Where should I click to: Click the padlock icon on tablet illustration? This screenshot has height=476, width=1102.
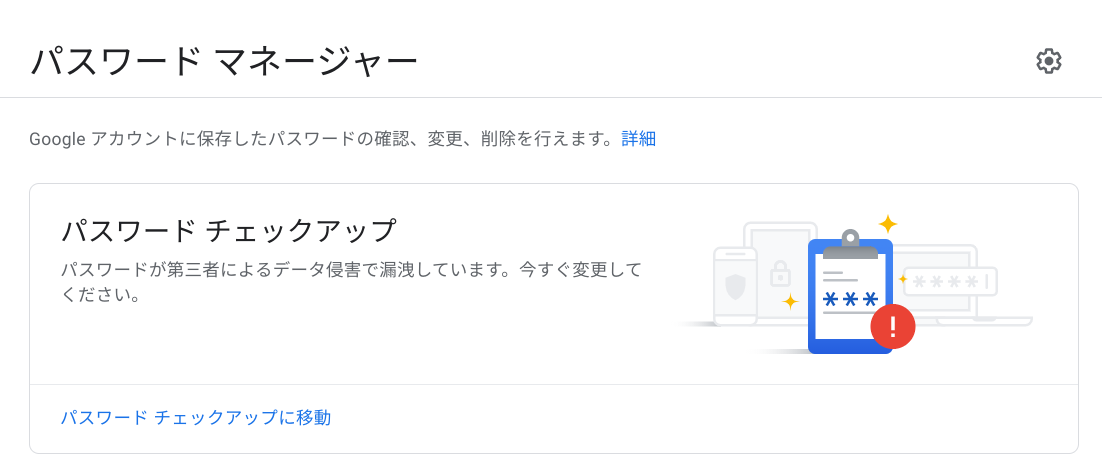780,273
